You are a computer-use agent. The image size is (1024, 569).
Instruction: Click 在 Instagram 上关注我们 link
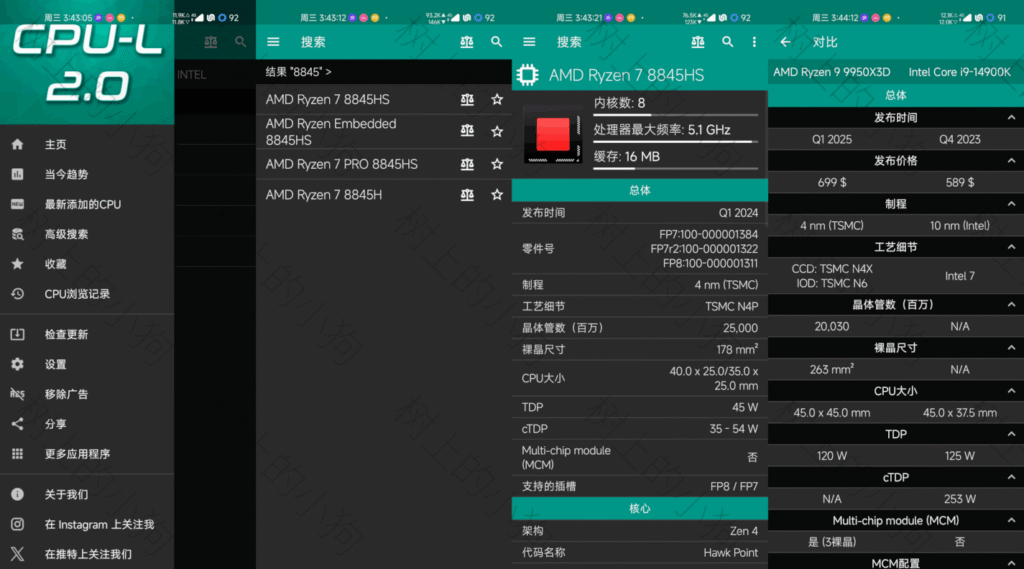point(99,524)
